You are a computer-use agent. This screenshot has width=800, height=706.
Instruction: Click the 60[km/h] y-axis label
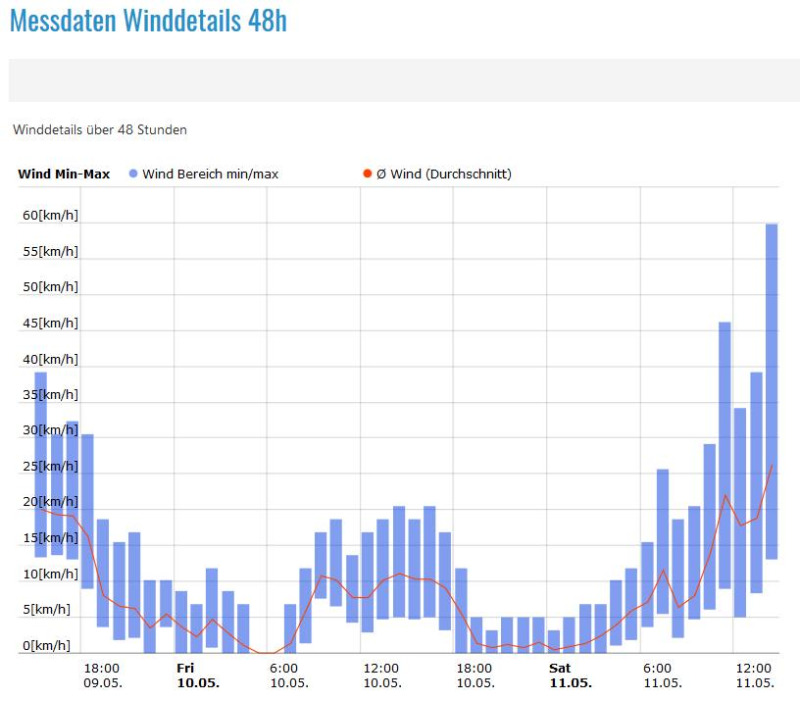click(50, 215)
